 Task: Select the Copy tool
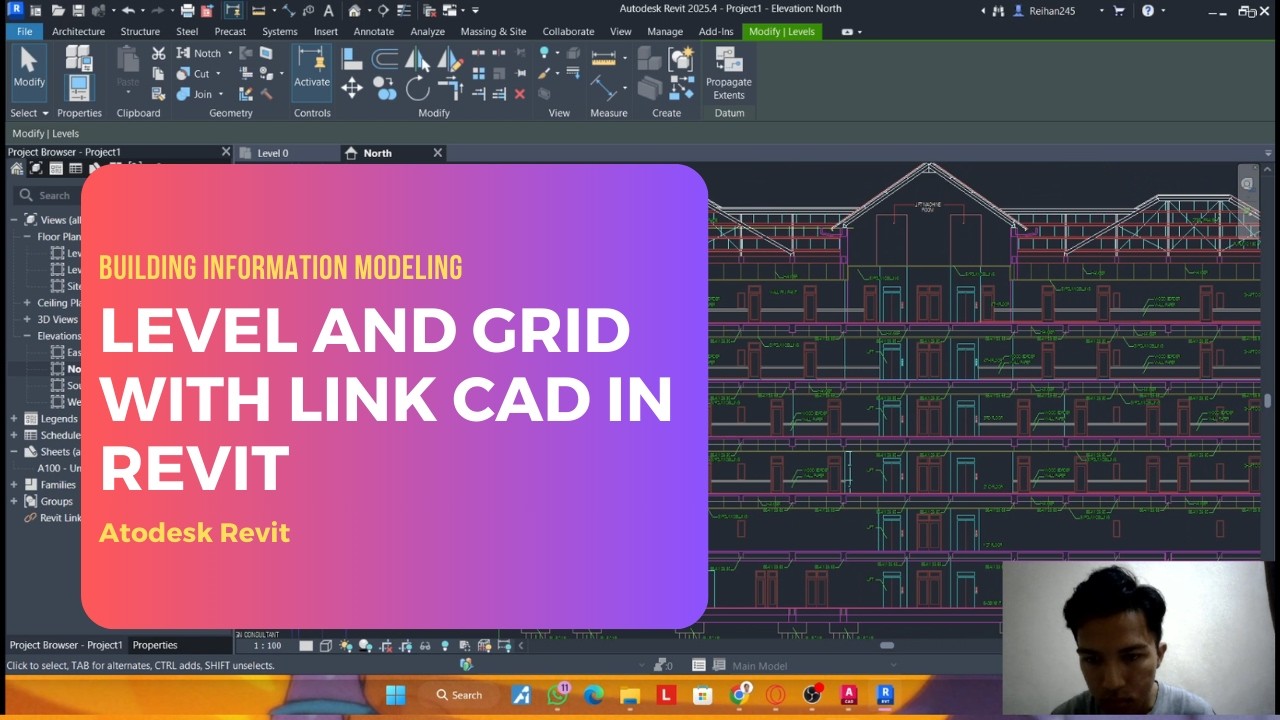(x=385, y=88)
